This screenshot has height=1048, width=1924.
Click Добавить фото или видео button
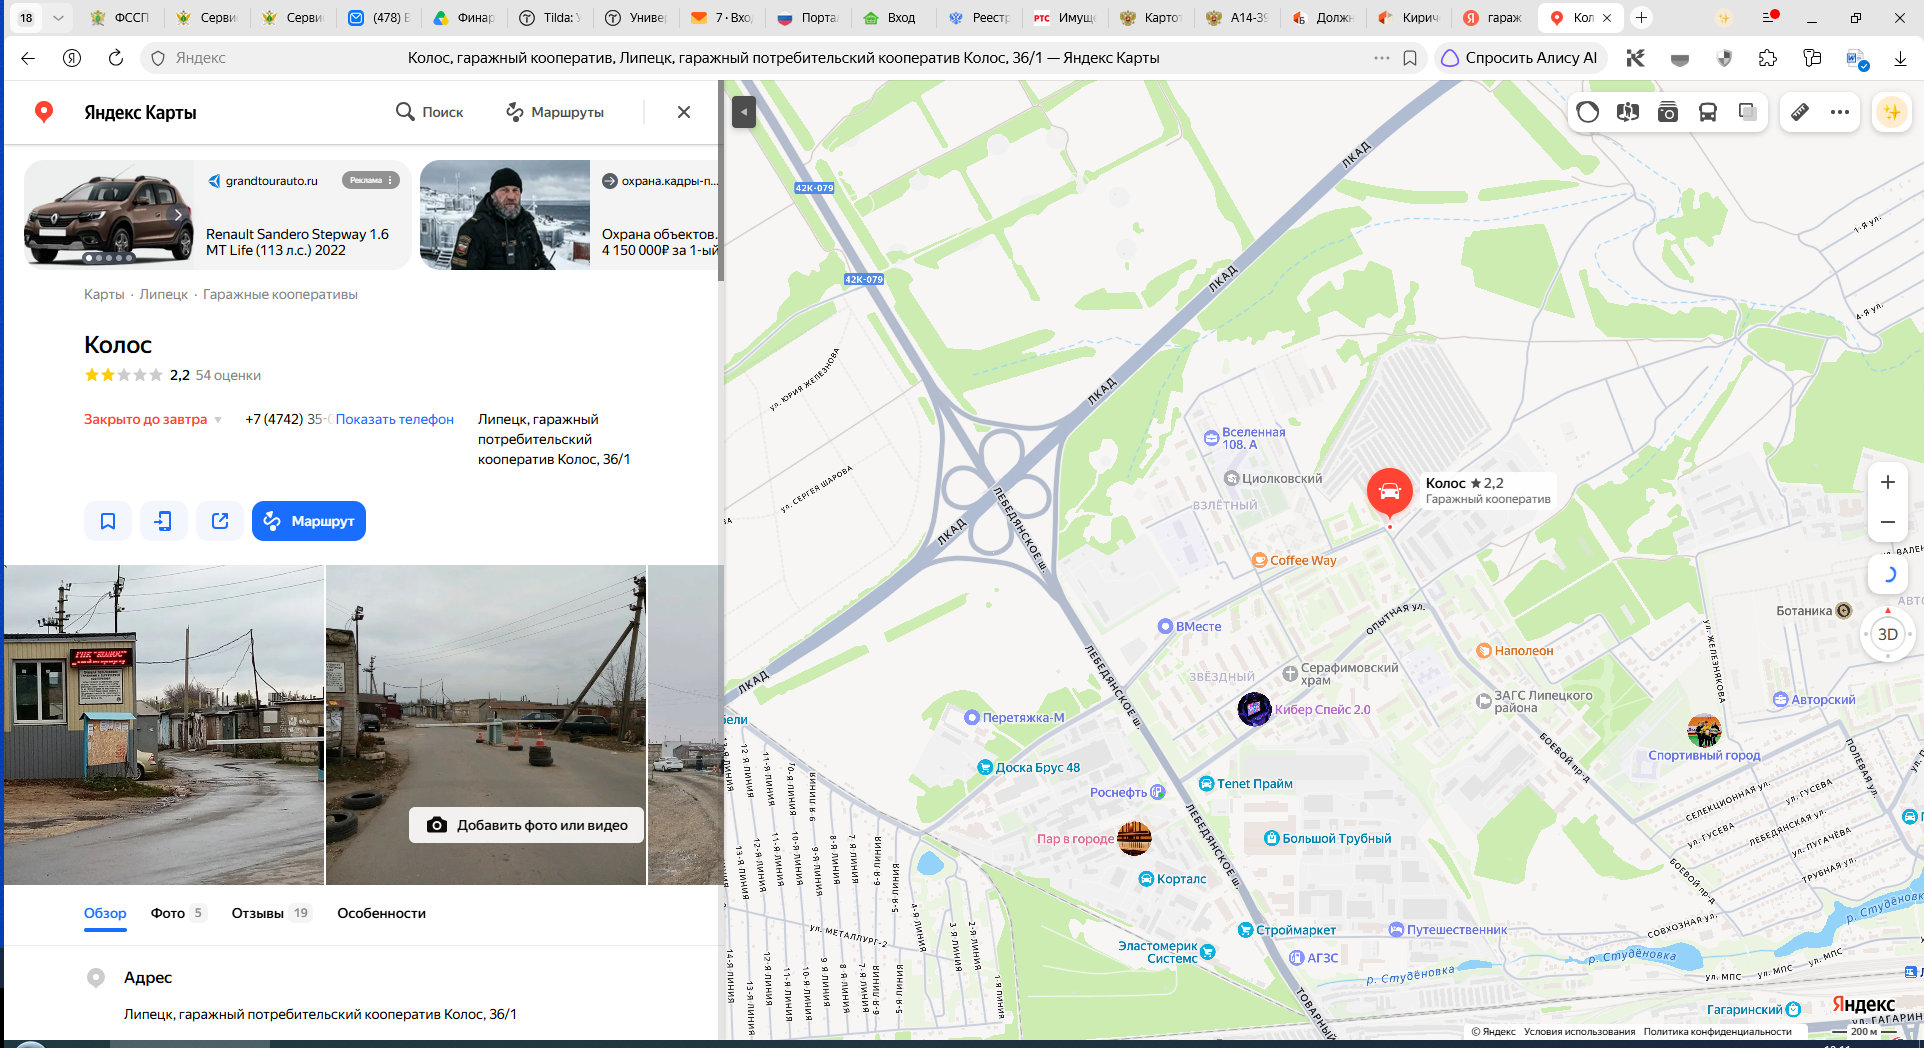point(526,825)
